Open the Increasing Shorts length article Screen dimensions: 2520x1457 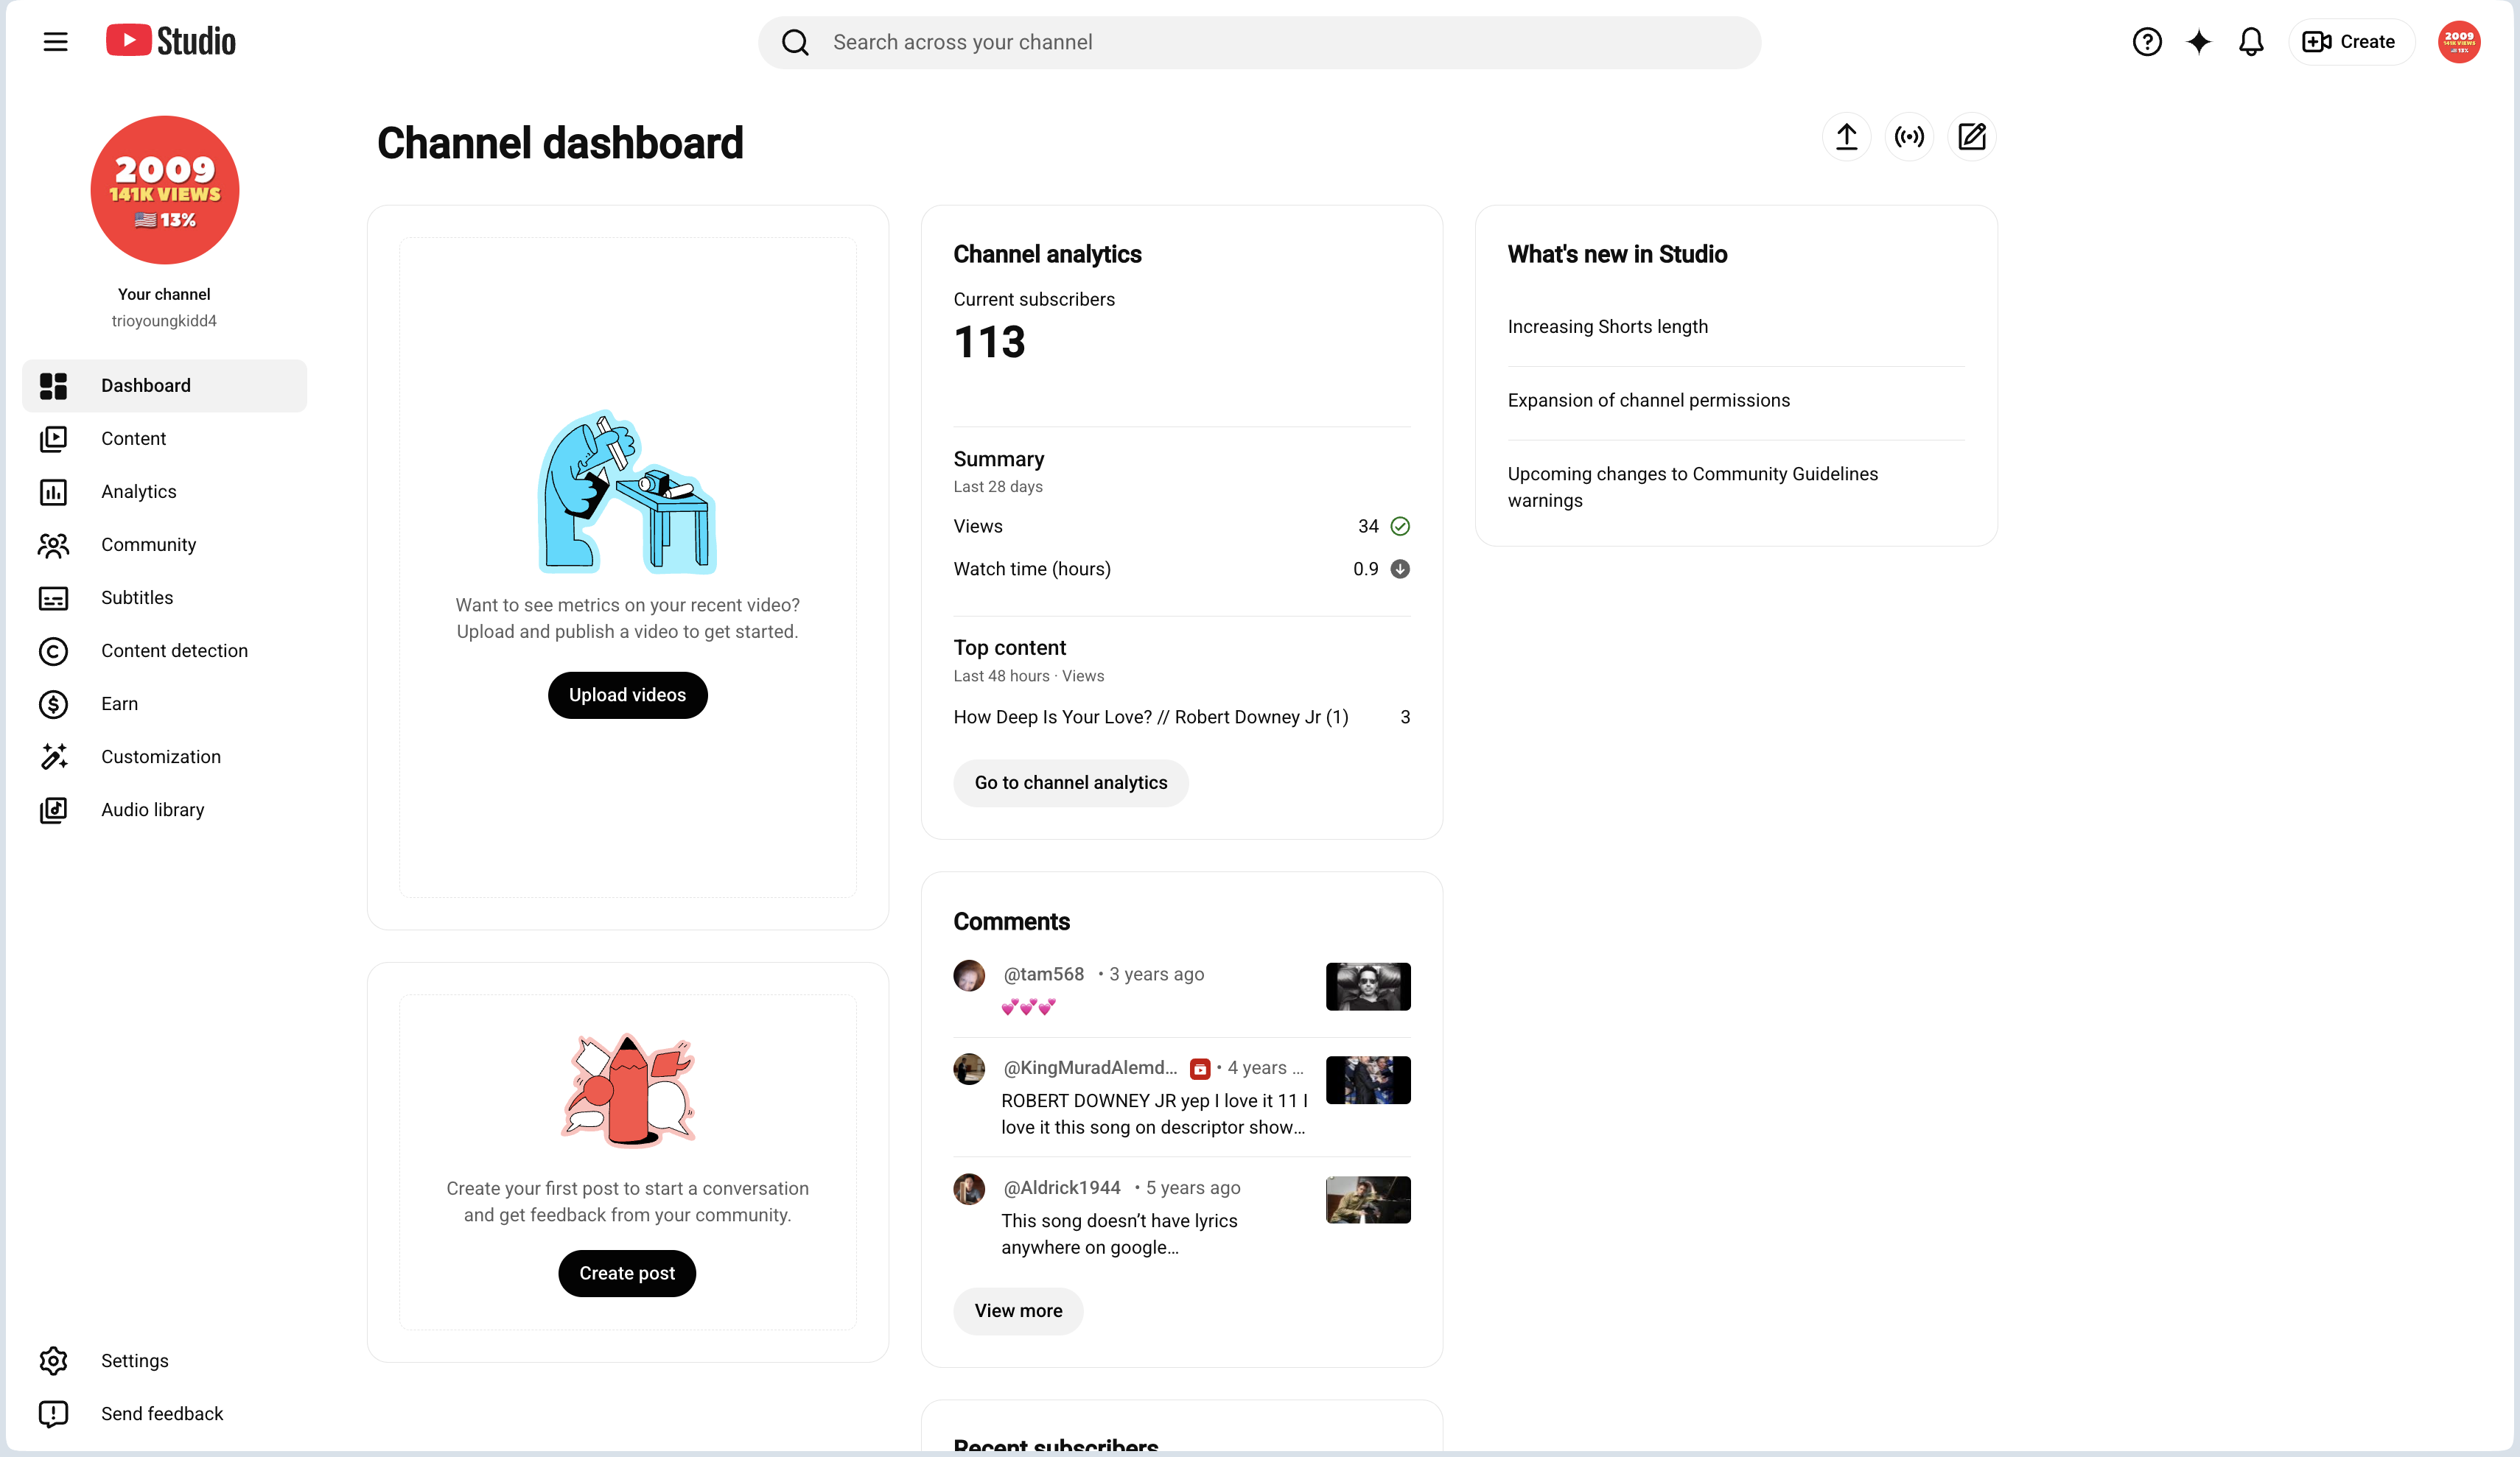point(1607,327)
